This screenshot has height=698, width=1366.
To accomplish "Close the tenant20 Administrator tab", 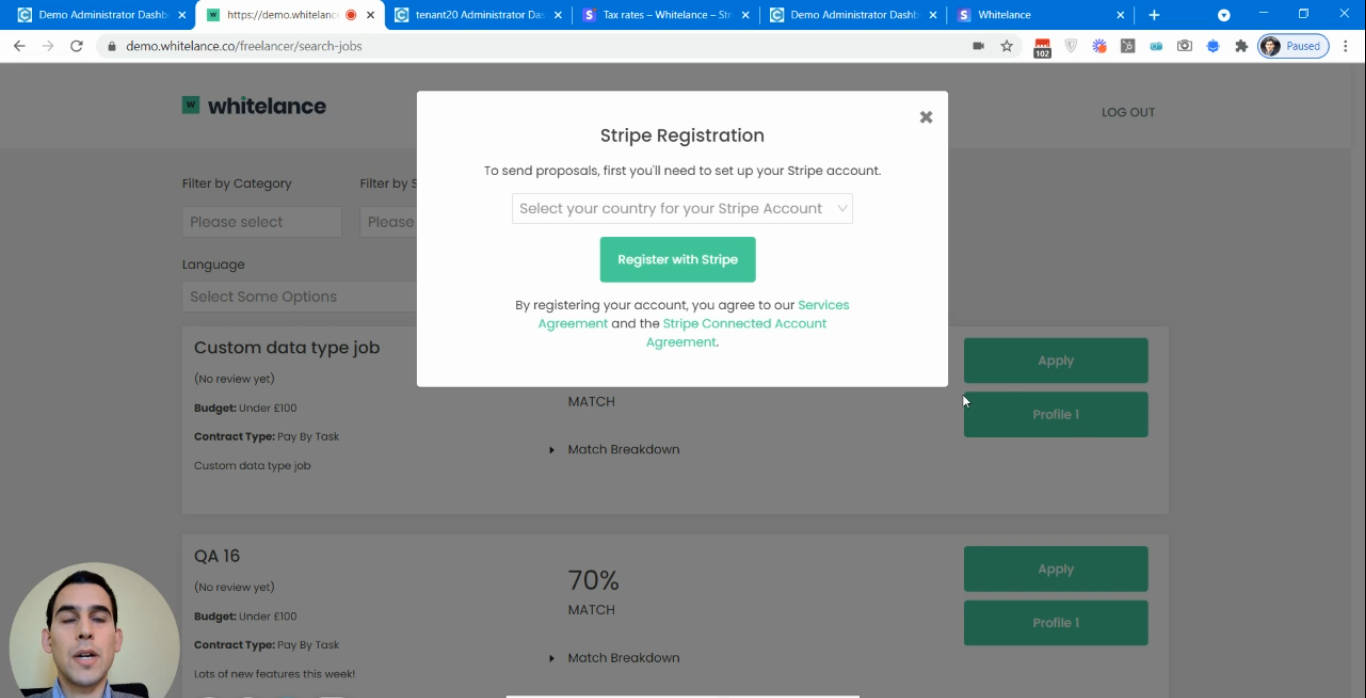I will 558,15.
